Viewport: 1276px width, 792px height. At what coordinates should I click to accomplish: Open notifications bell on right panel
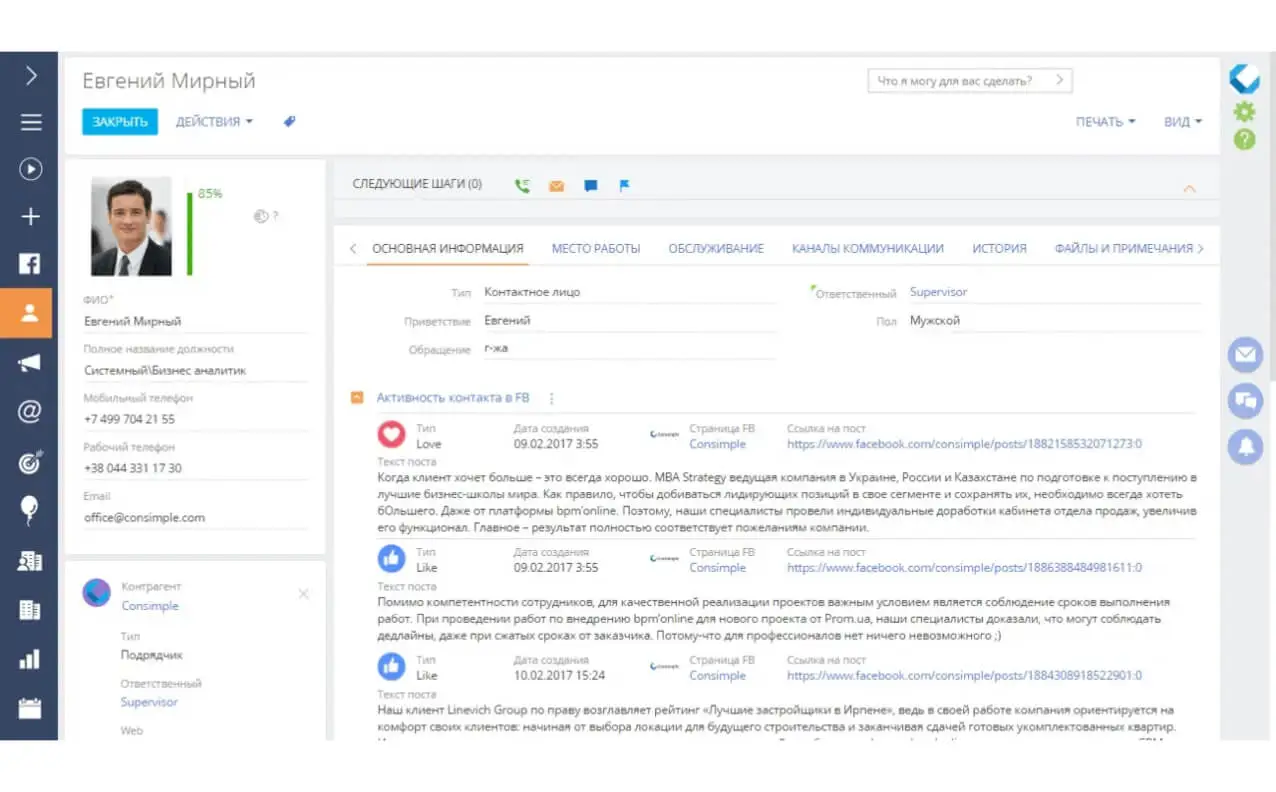[x=1245, y=447]
